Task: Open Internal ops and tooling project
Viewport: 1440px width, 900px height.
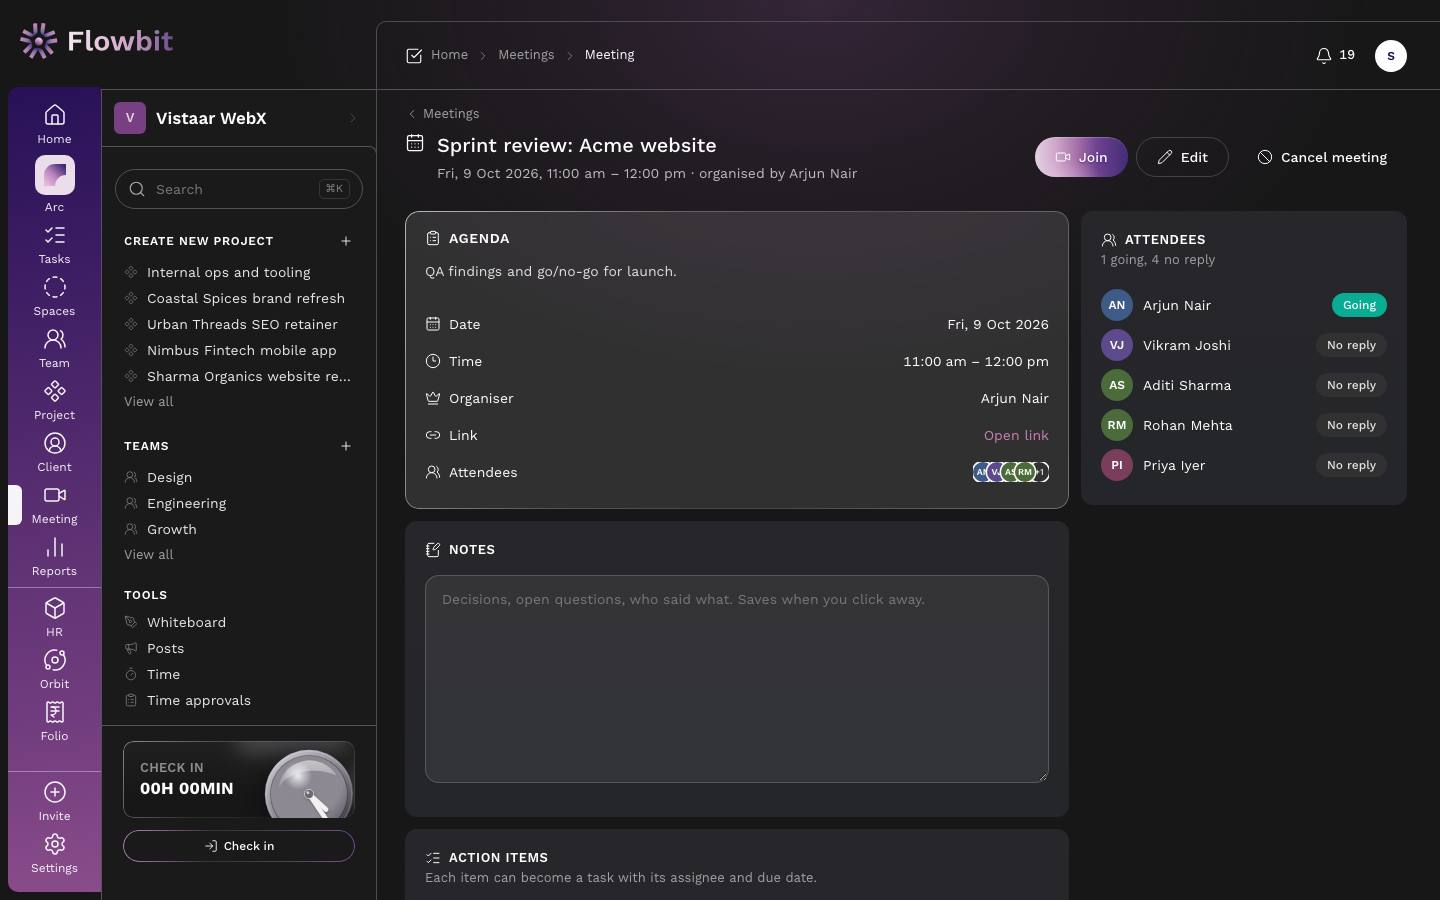Action: pyautogui.click(x=229, y=272)
